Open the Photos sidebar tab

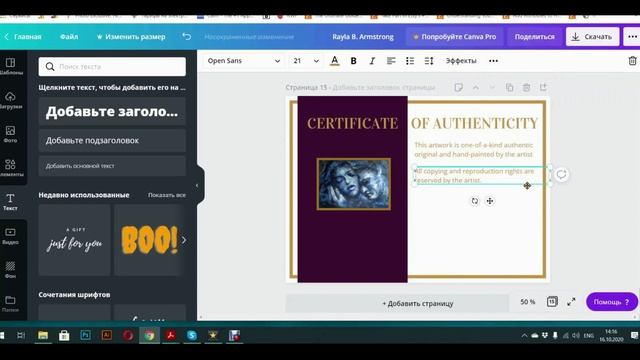pos(11,134)
